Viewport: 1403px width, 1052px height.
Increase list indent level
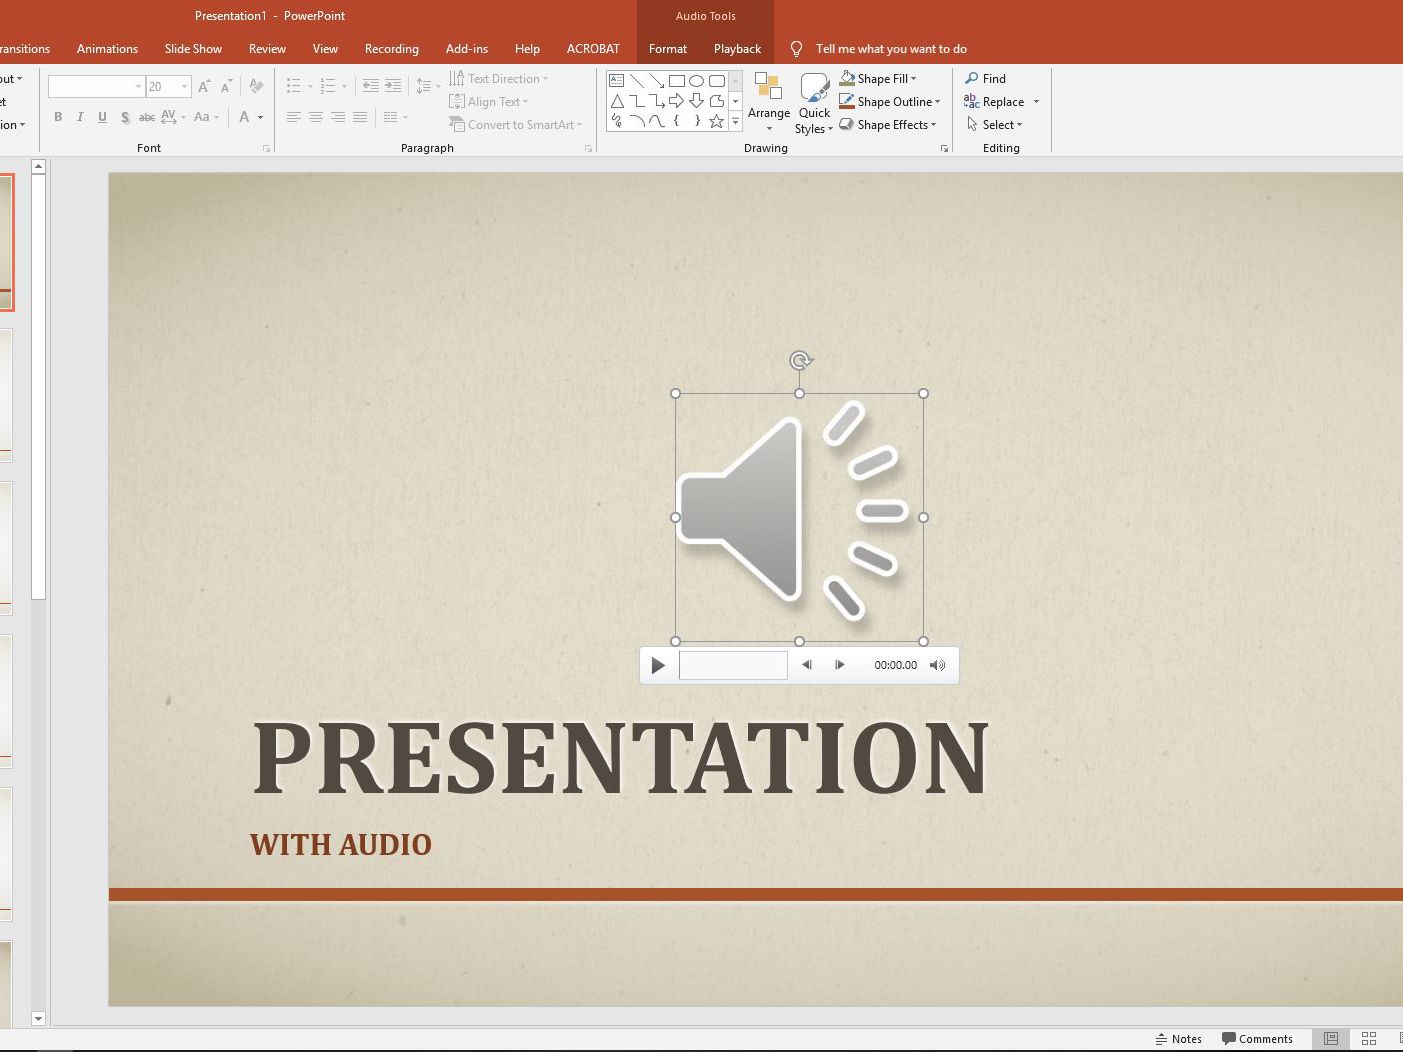click(393, 87)
